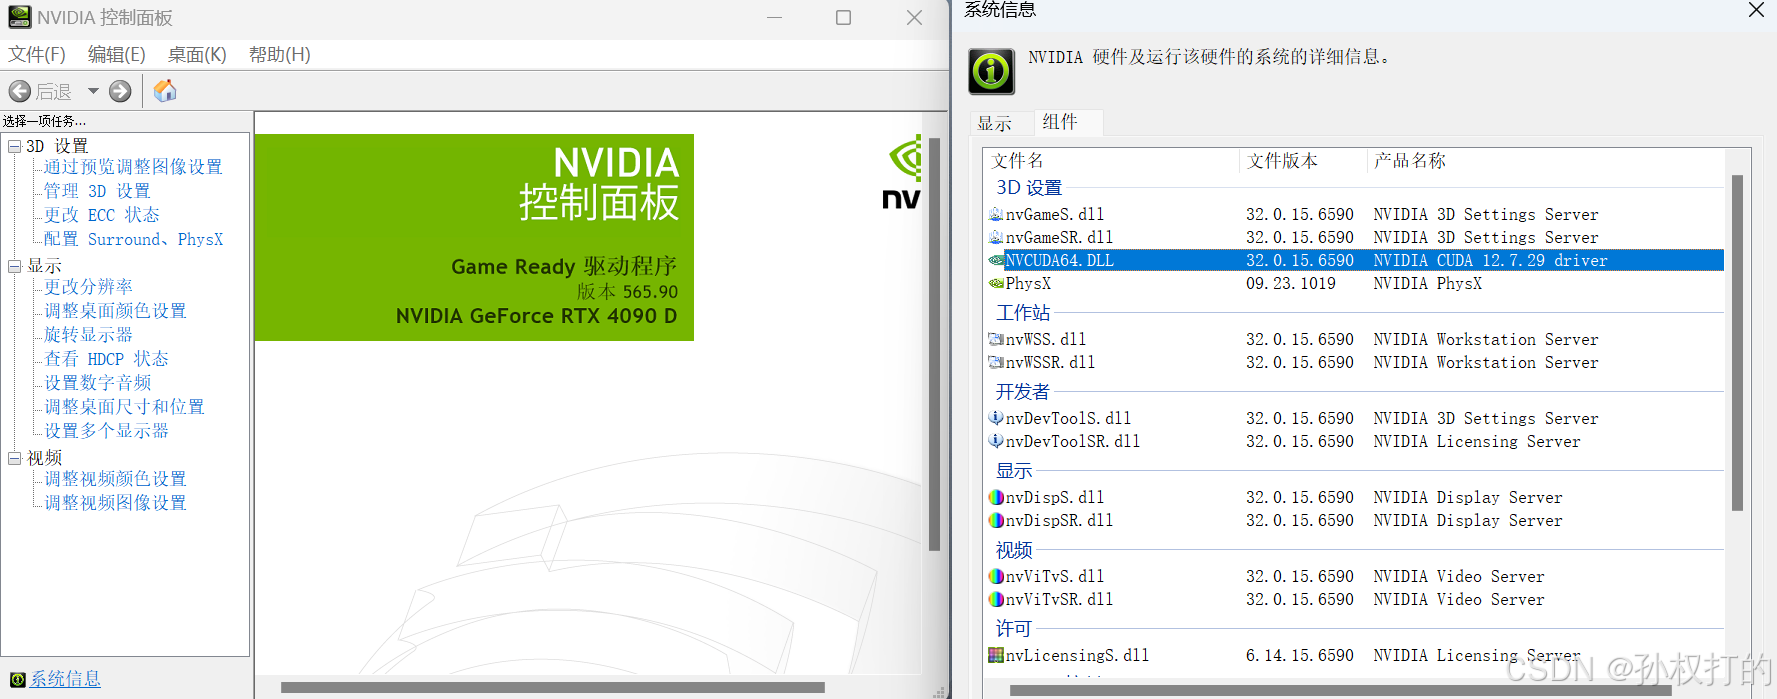Open the 系统信息 link
This screenshot has height=699, width=1777.
coord(65,679)
